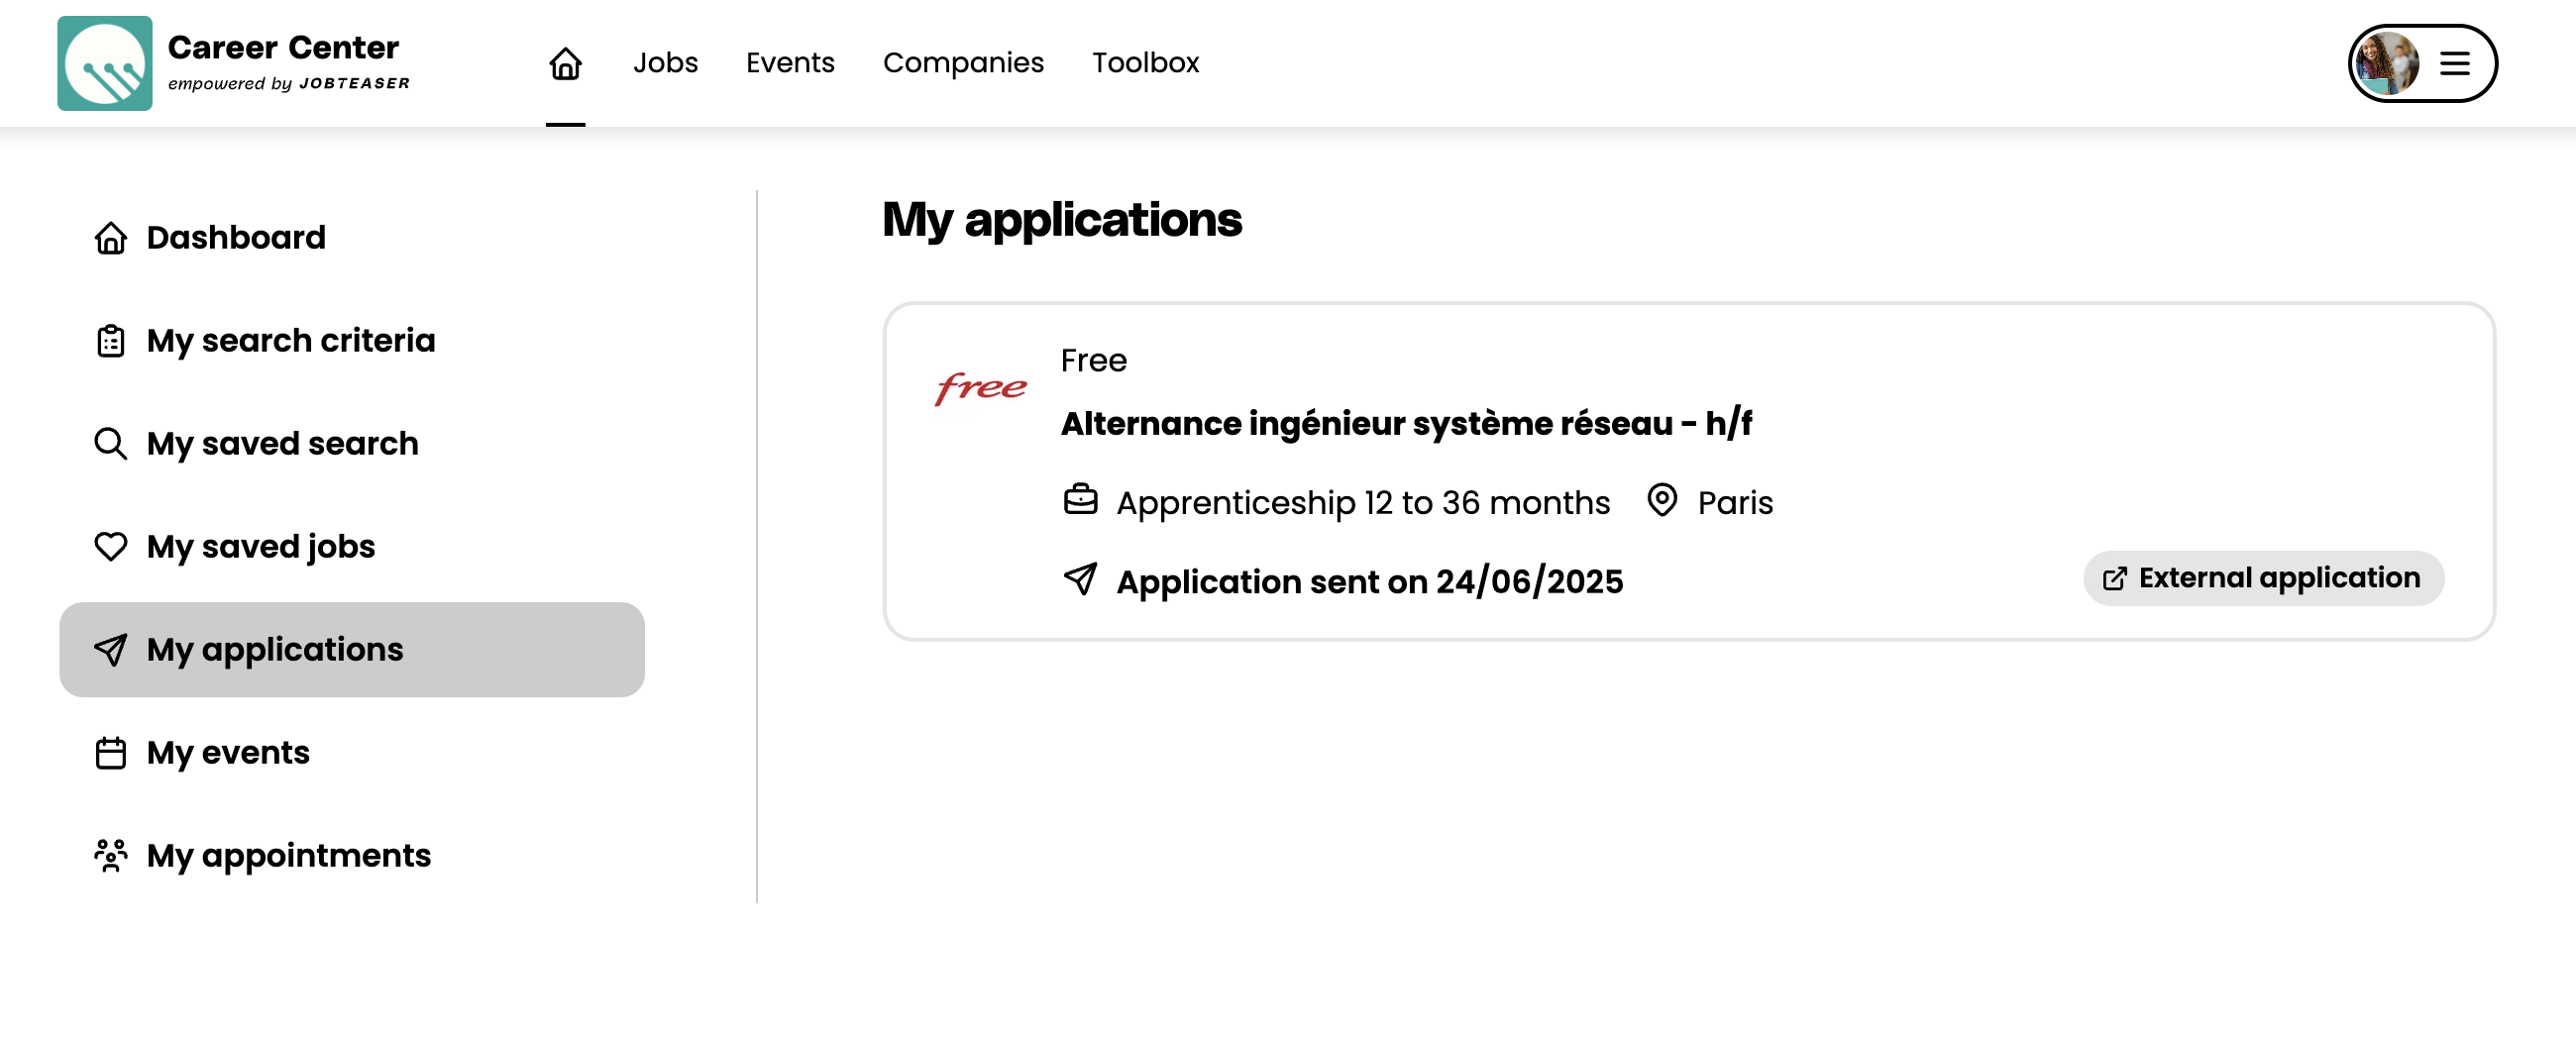Click the calendar icon for My events
Image resolution: width=2576 pixels, height=1038 pixels.
click(x=110, y=753)
